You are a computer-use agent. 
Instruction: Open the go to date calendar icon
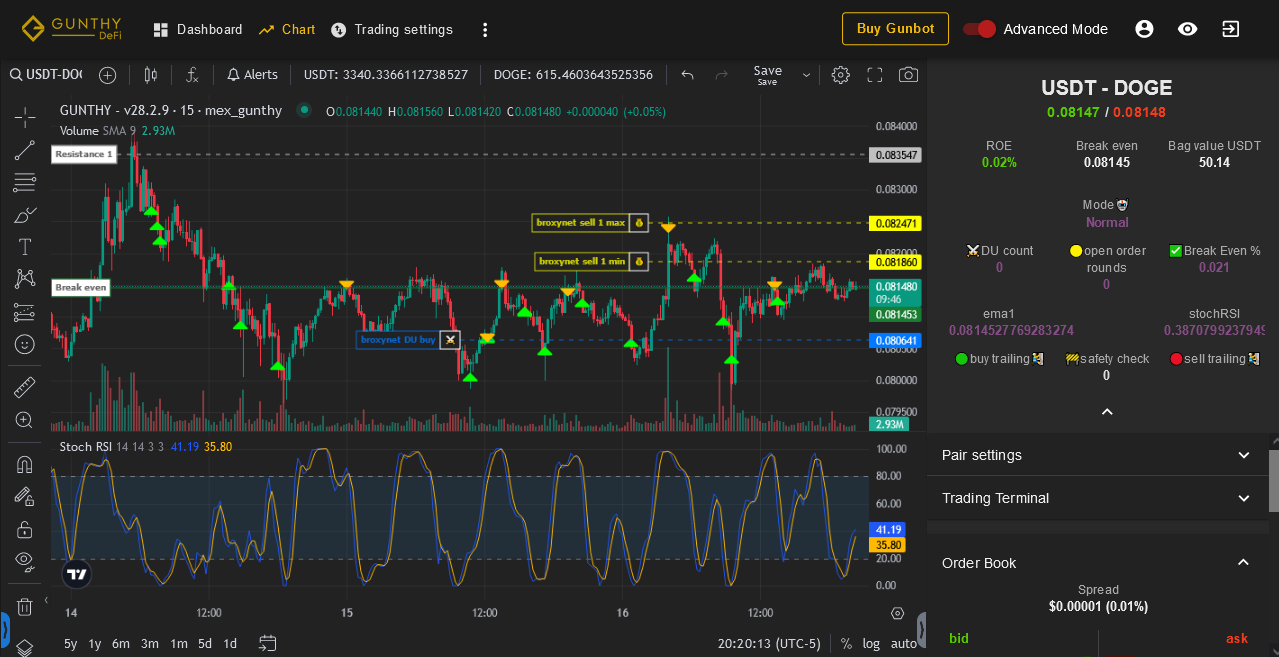click(268, 643)
